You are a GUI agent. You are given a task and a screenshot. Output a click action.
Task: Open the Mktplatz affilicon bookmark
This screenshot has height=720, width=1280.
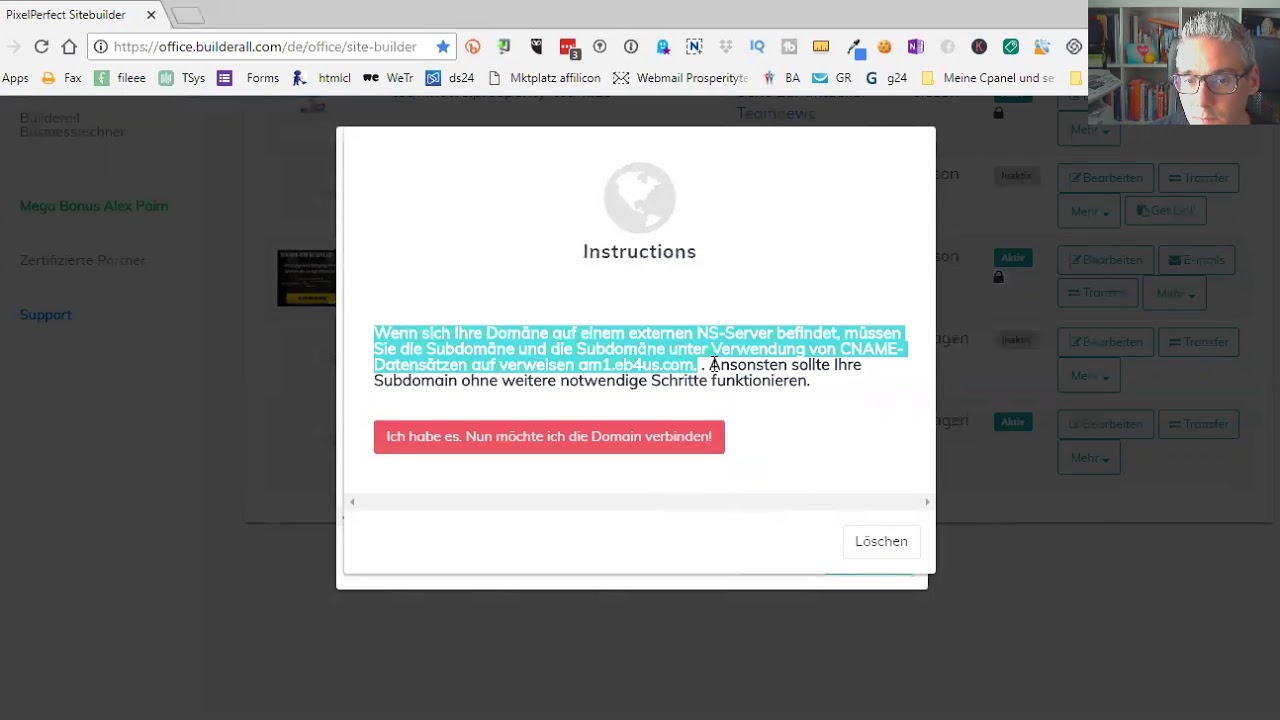tap(544, 78)
